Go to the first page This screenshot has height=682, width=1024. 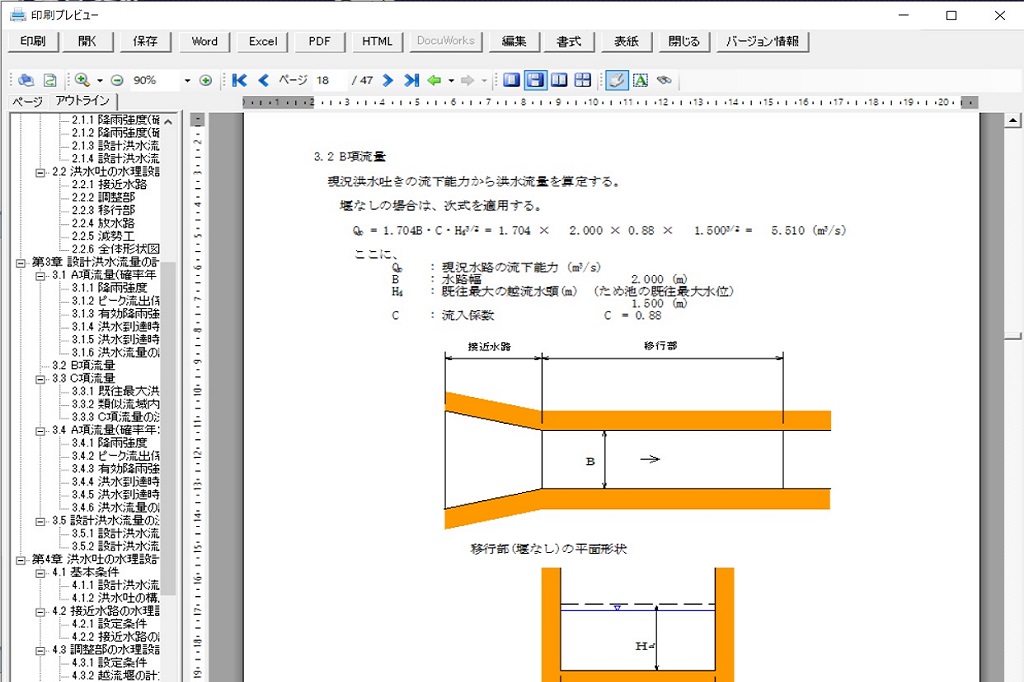pos(240,80)
